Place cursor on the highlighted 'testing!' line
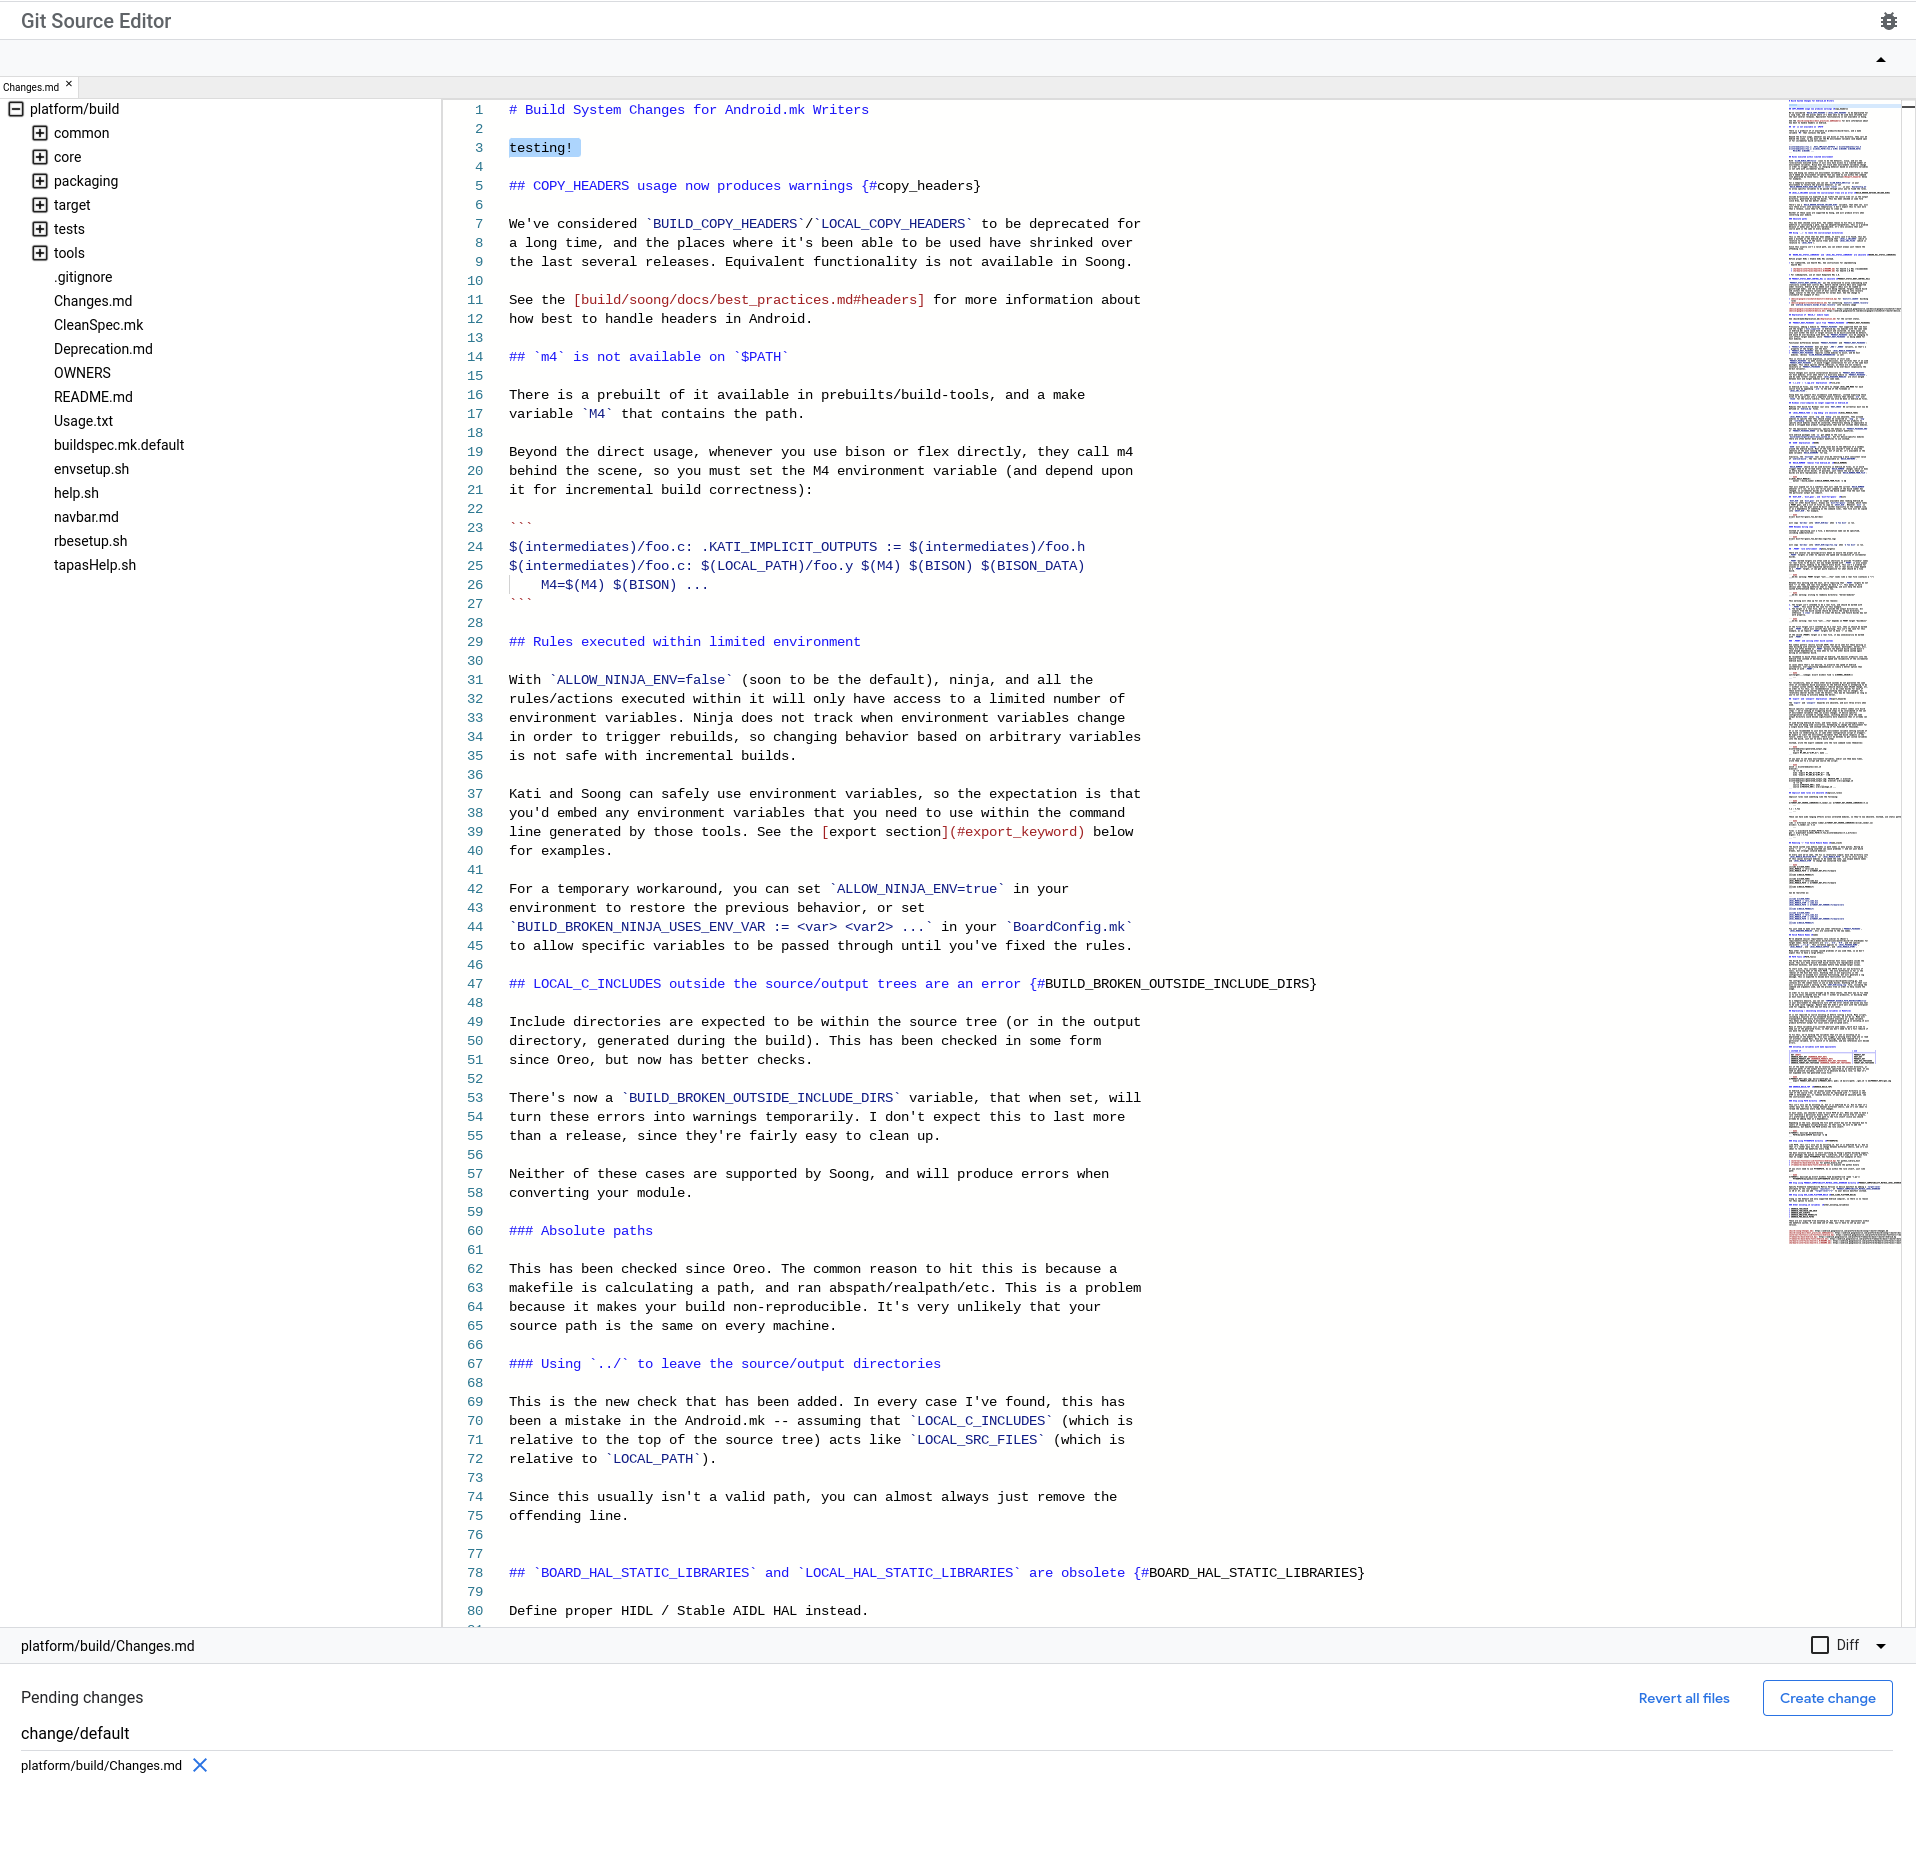The width and height of the screenshot is (1916, 1875). [x=542, y=147]
